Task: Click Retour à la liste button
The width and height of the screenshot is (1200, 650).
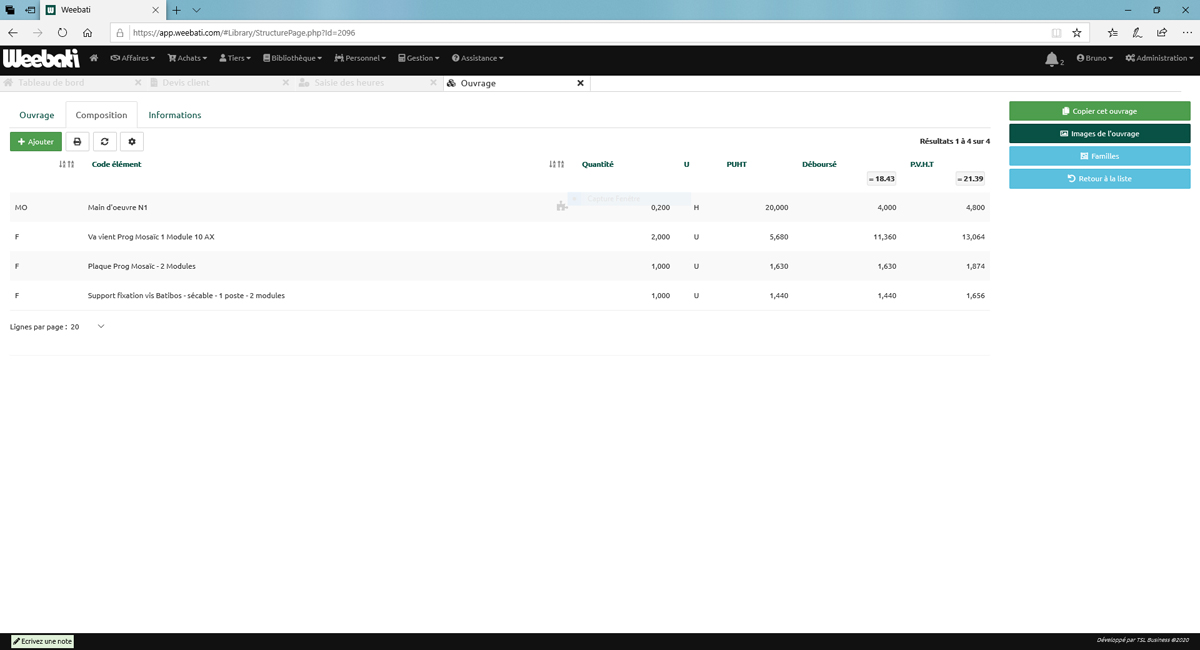Action: pos(1099,179)
